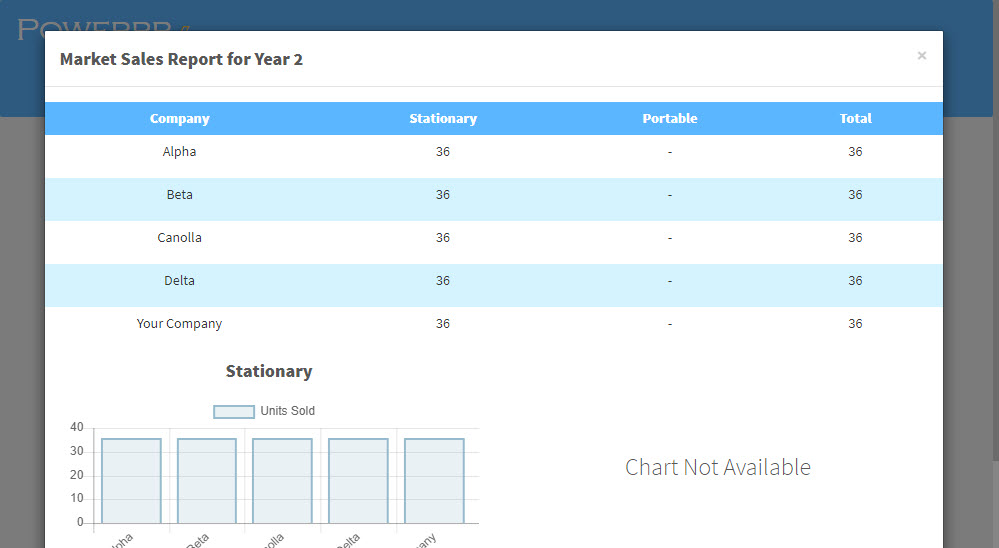Image resolution: width=999 pixels, height=548 pixels.
Task: Click Alpha's Total value 36
Action: (x=855, y=152)
